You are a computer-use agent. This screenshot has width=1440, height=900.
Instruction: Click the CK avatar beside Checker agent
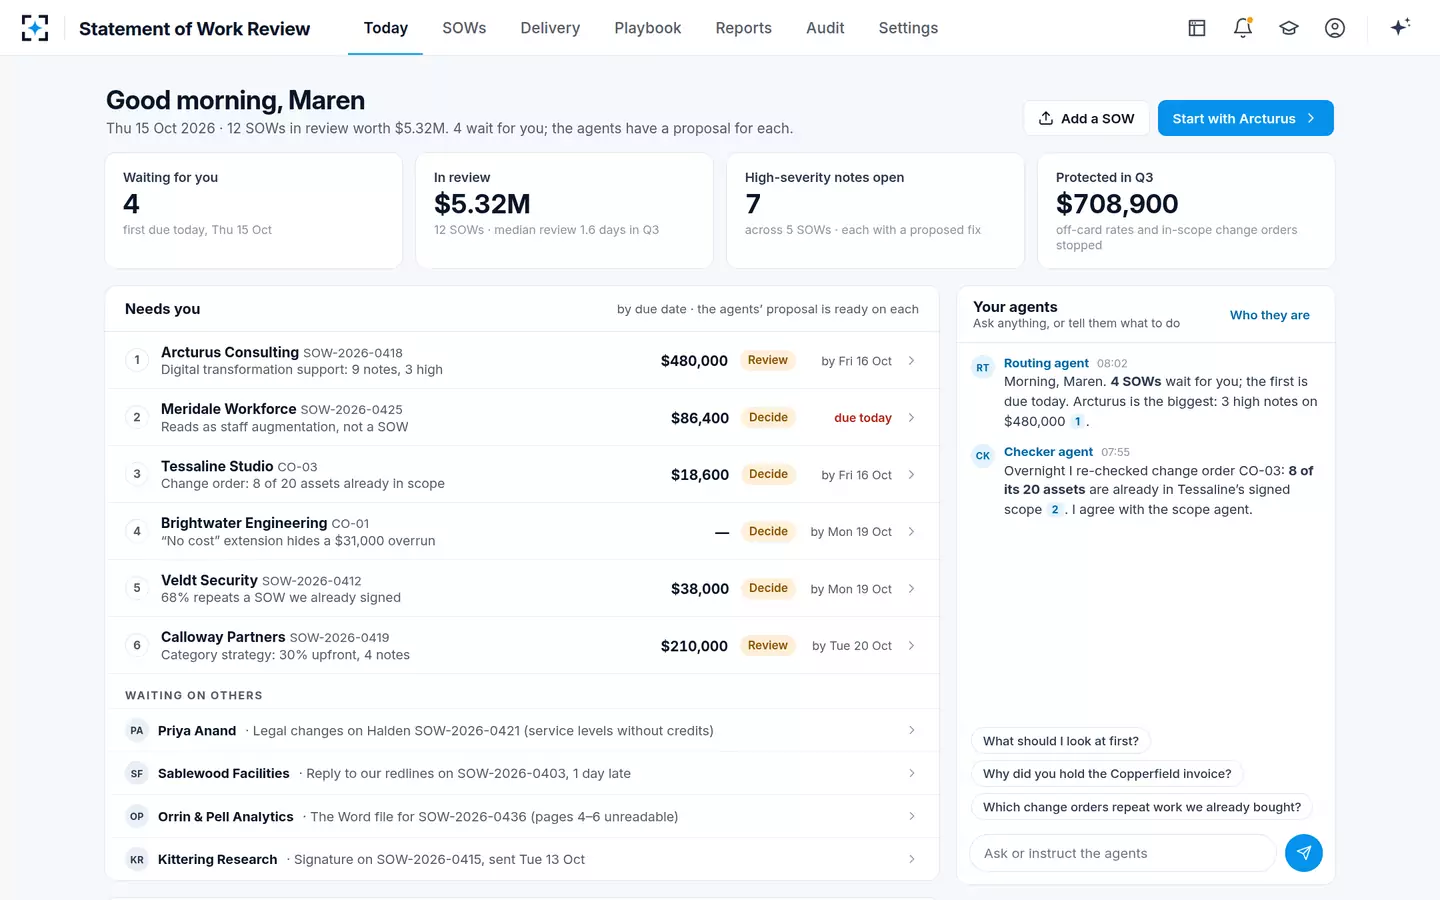[x=983, y=456]
